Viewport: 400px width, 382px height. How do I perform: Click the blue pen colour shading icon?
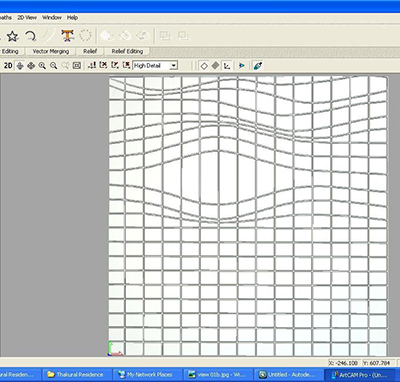[257, 66]
